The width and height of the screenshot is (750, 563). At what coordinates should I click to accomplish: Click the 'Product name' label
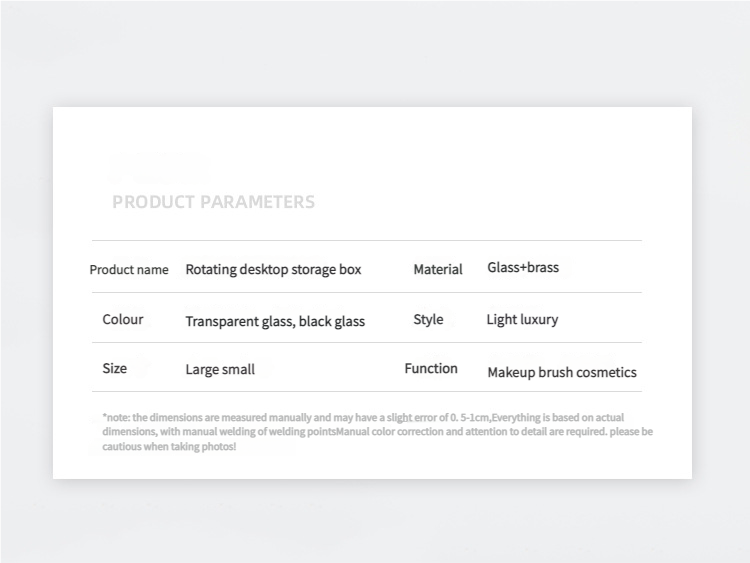(x=129, y=269)
